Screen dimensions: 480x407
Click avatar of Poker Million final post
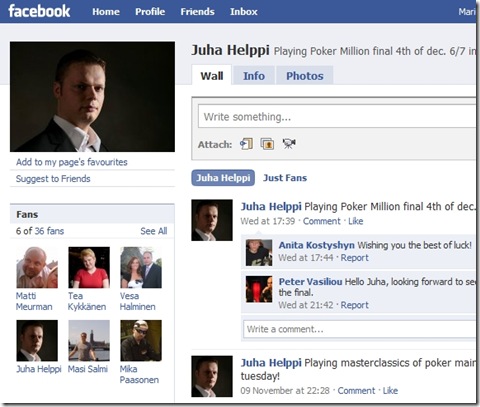[x=212, y=220]
